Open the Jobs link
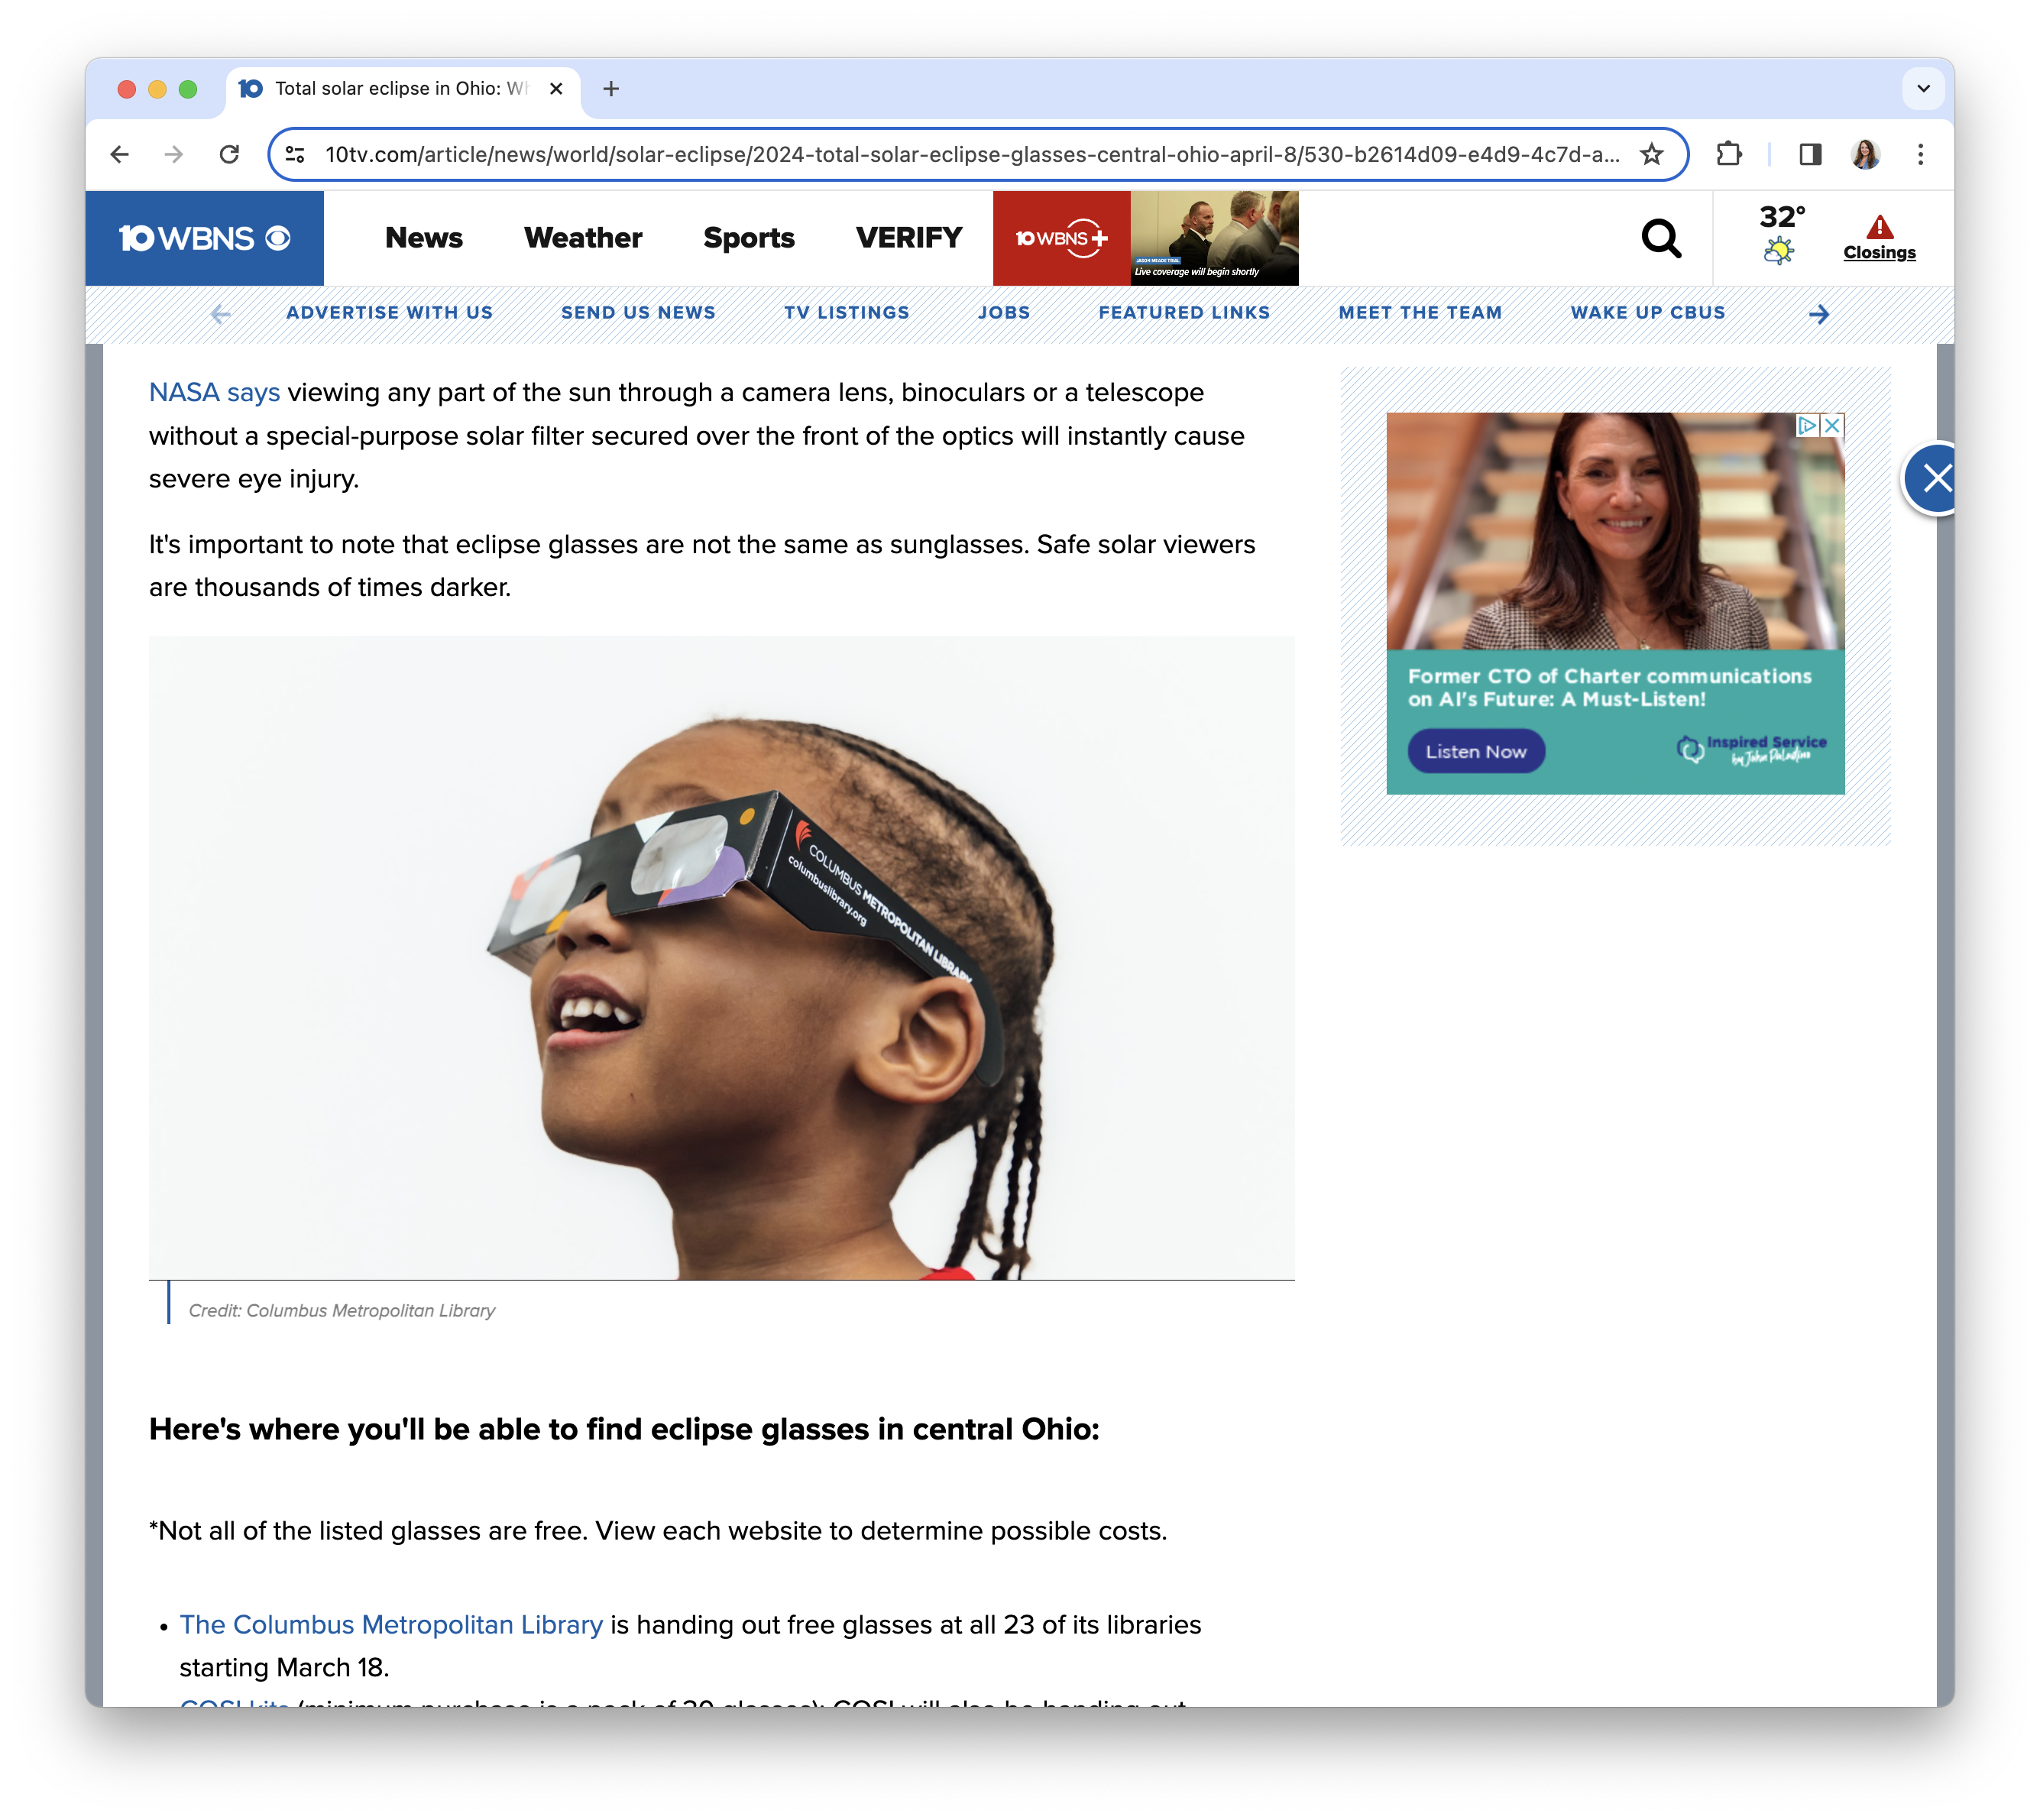2040x1820 pixels. (1003, 313)
